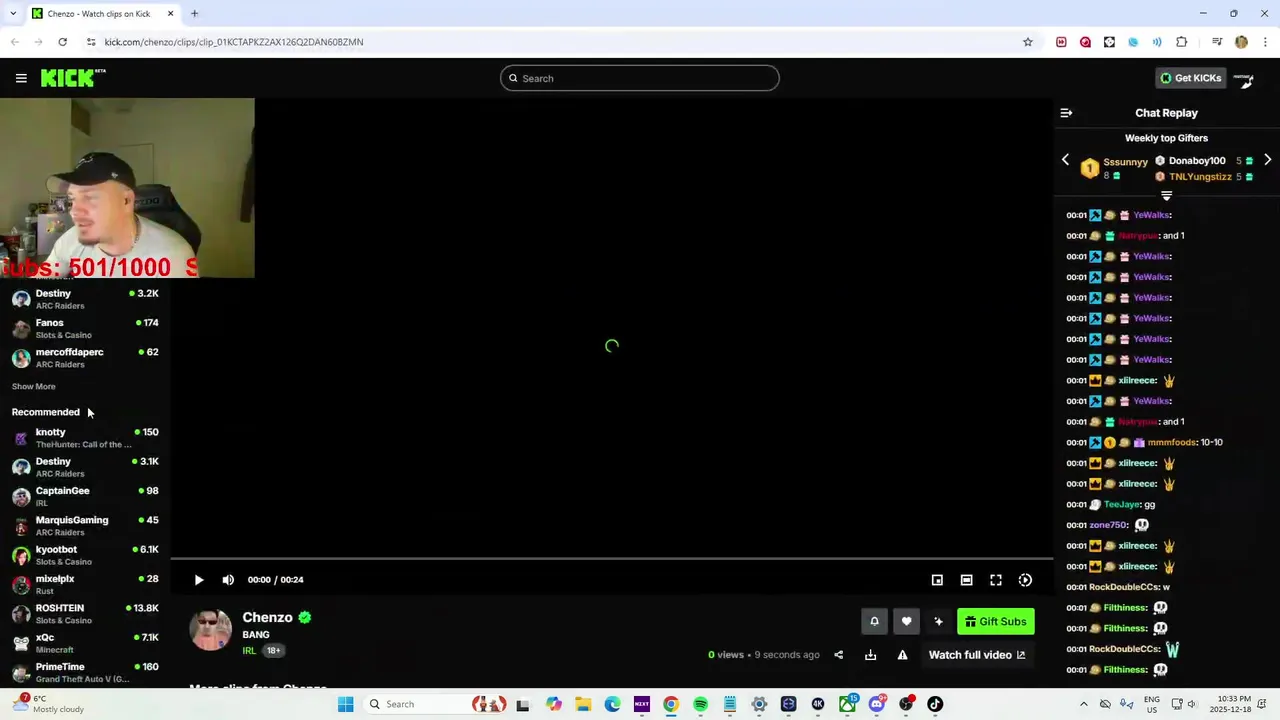Collapse the top gifters banner arrow

pyautogui.click(x=1166, y=196)
